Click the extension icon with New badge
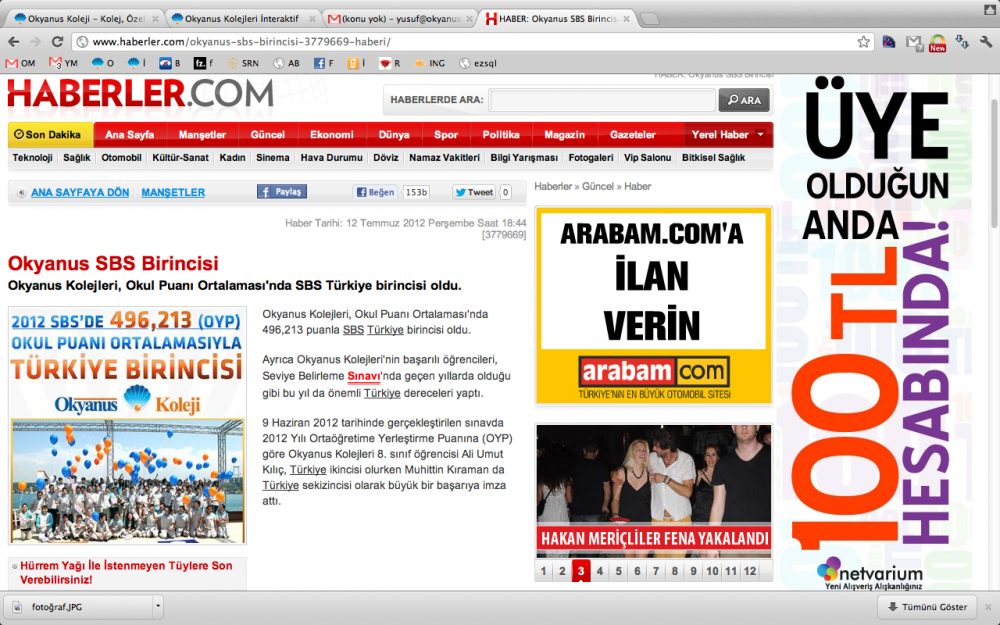The width and height of the screenshot is (1000, 625). 938,43
